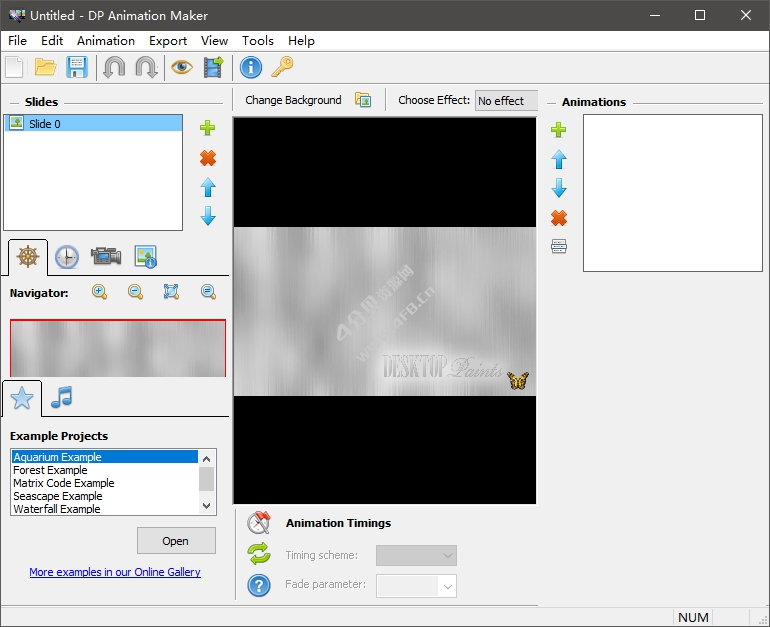The width and height of the screenshot is (770, 627).
Task: Select Forest Example in the projects list
Action: 51,470
